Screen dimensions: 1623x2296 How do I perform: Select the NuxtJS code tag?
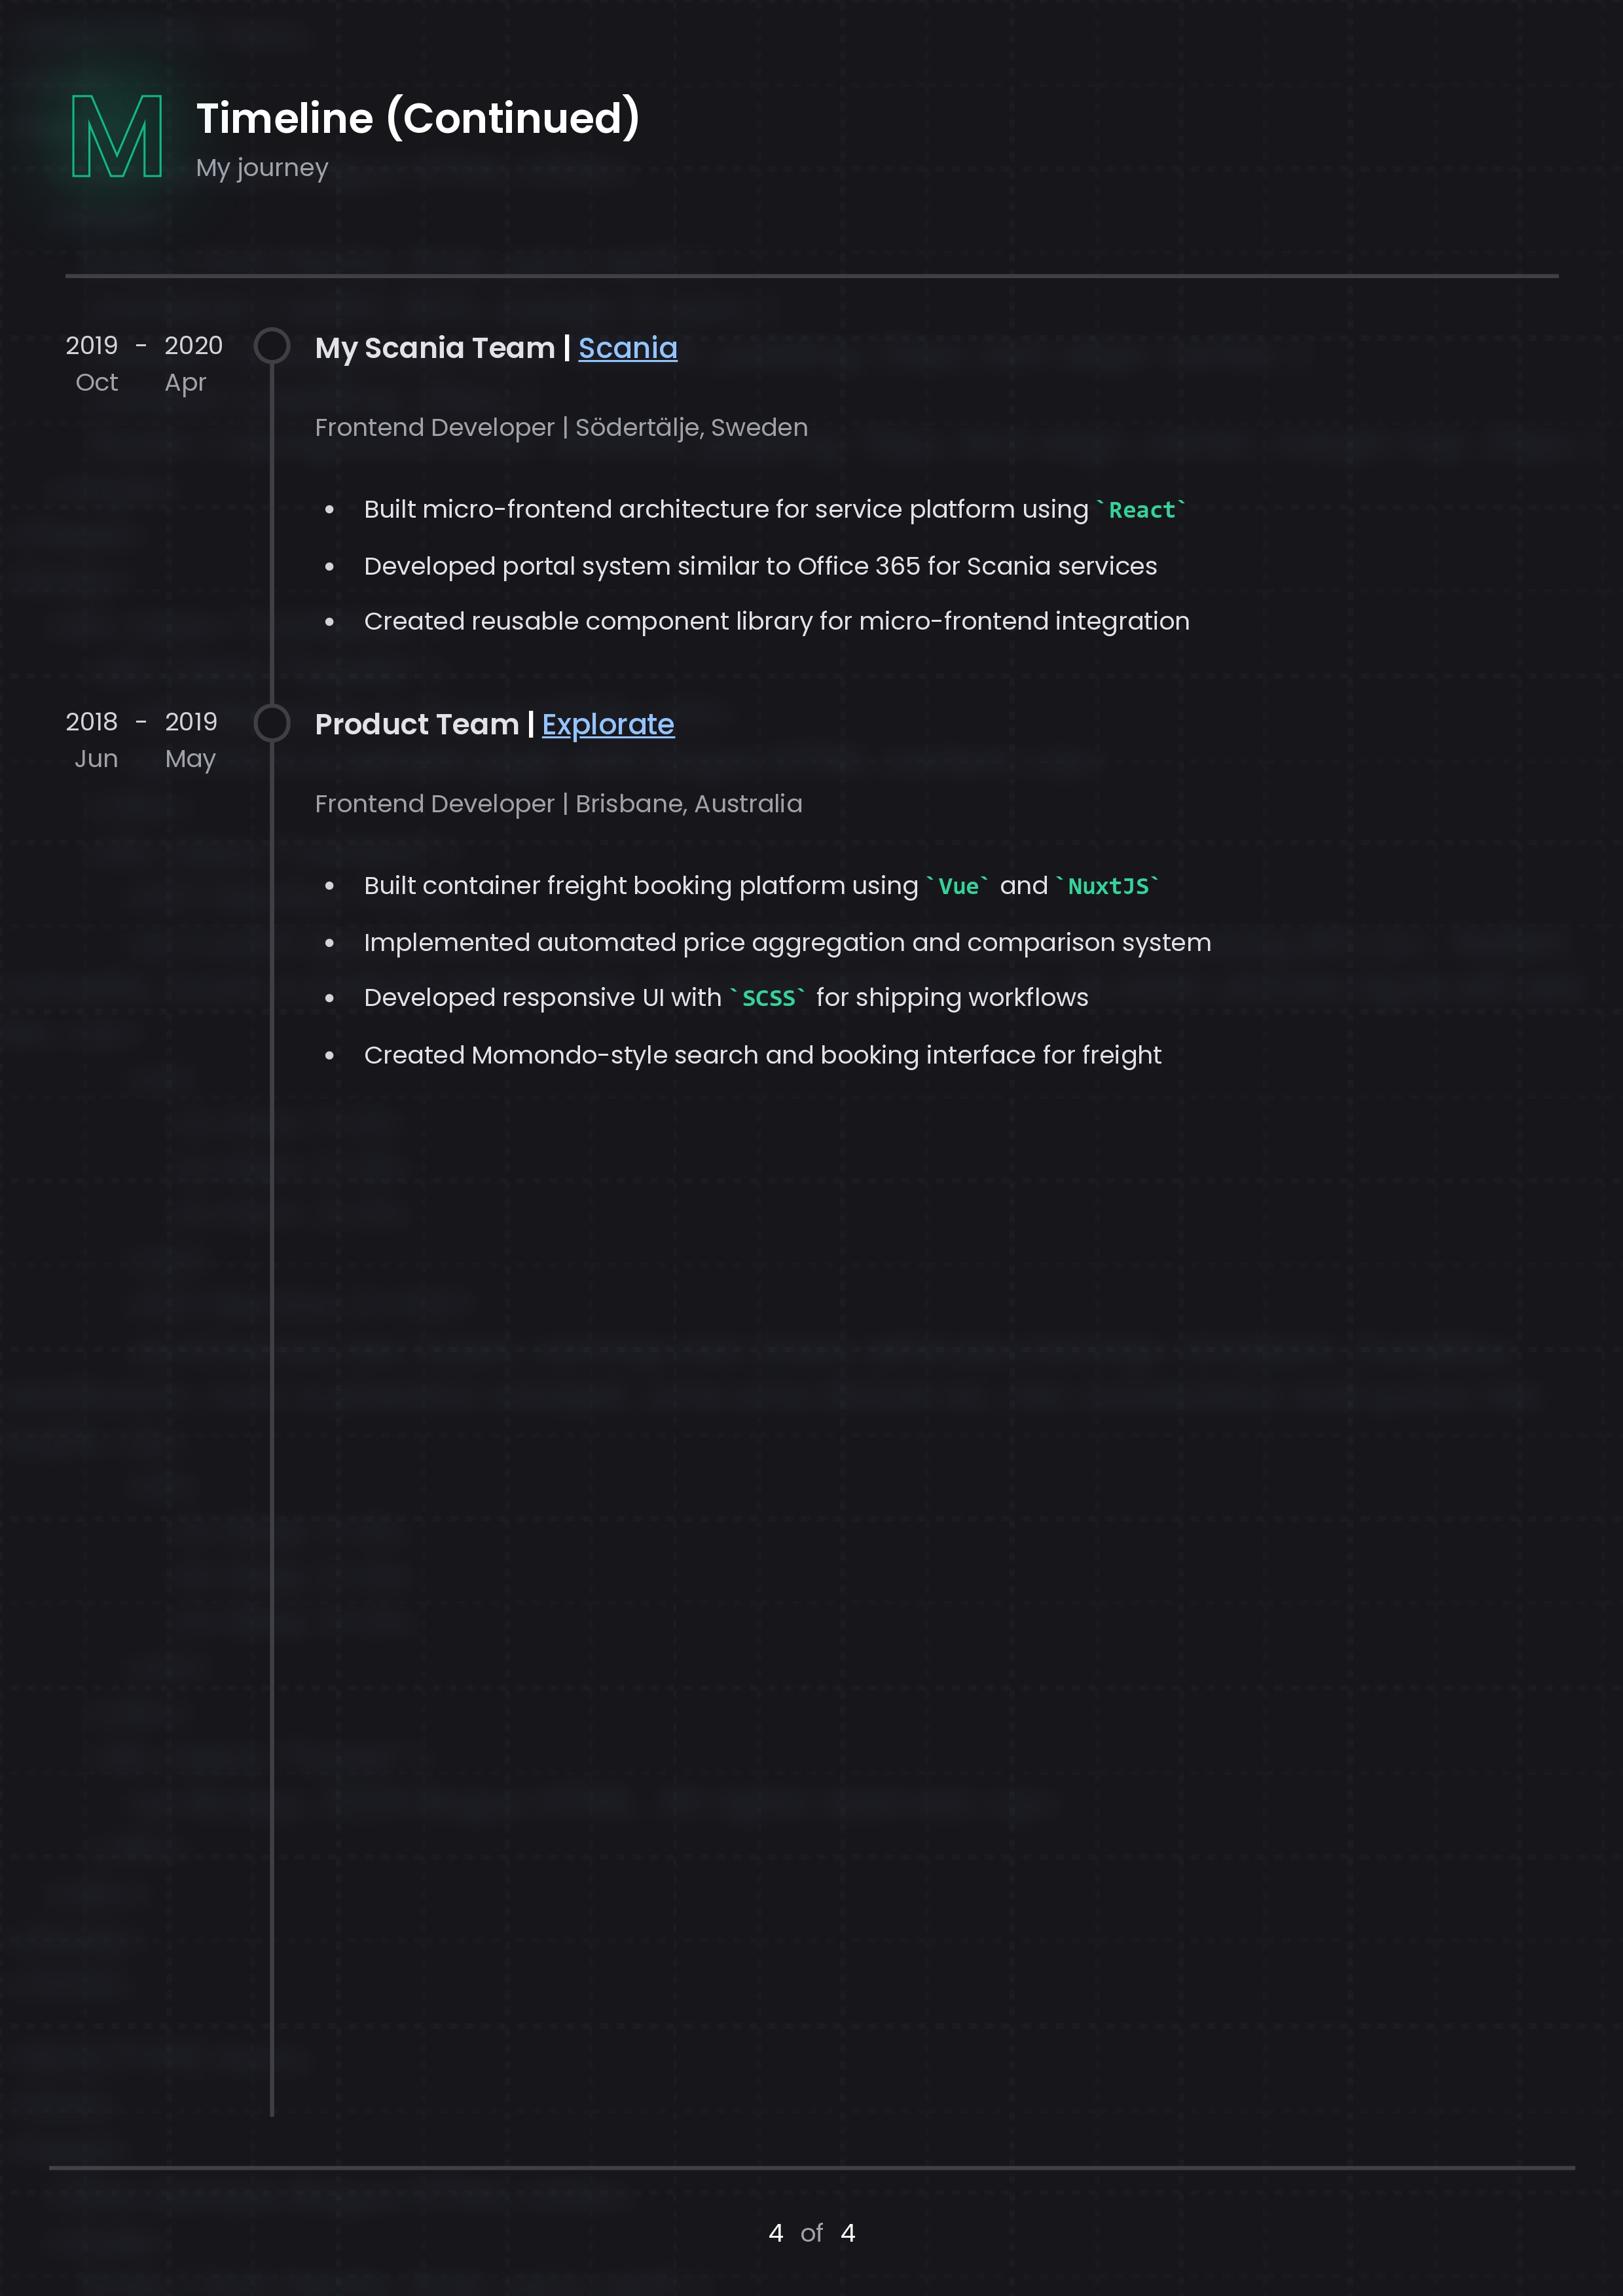1107,886
